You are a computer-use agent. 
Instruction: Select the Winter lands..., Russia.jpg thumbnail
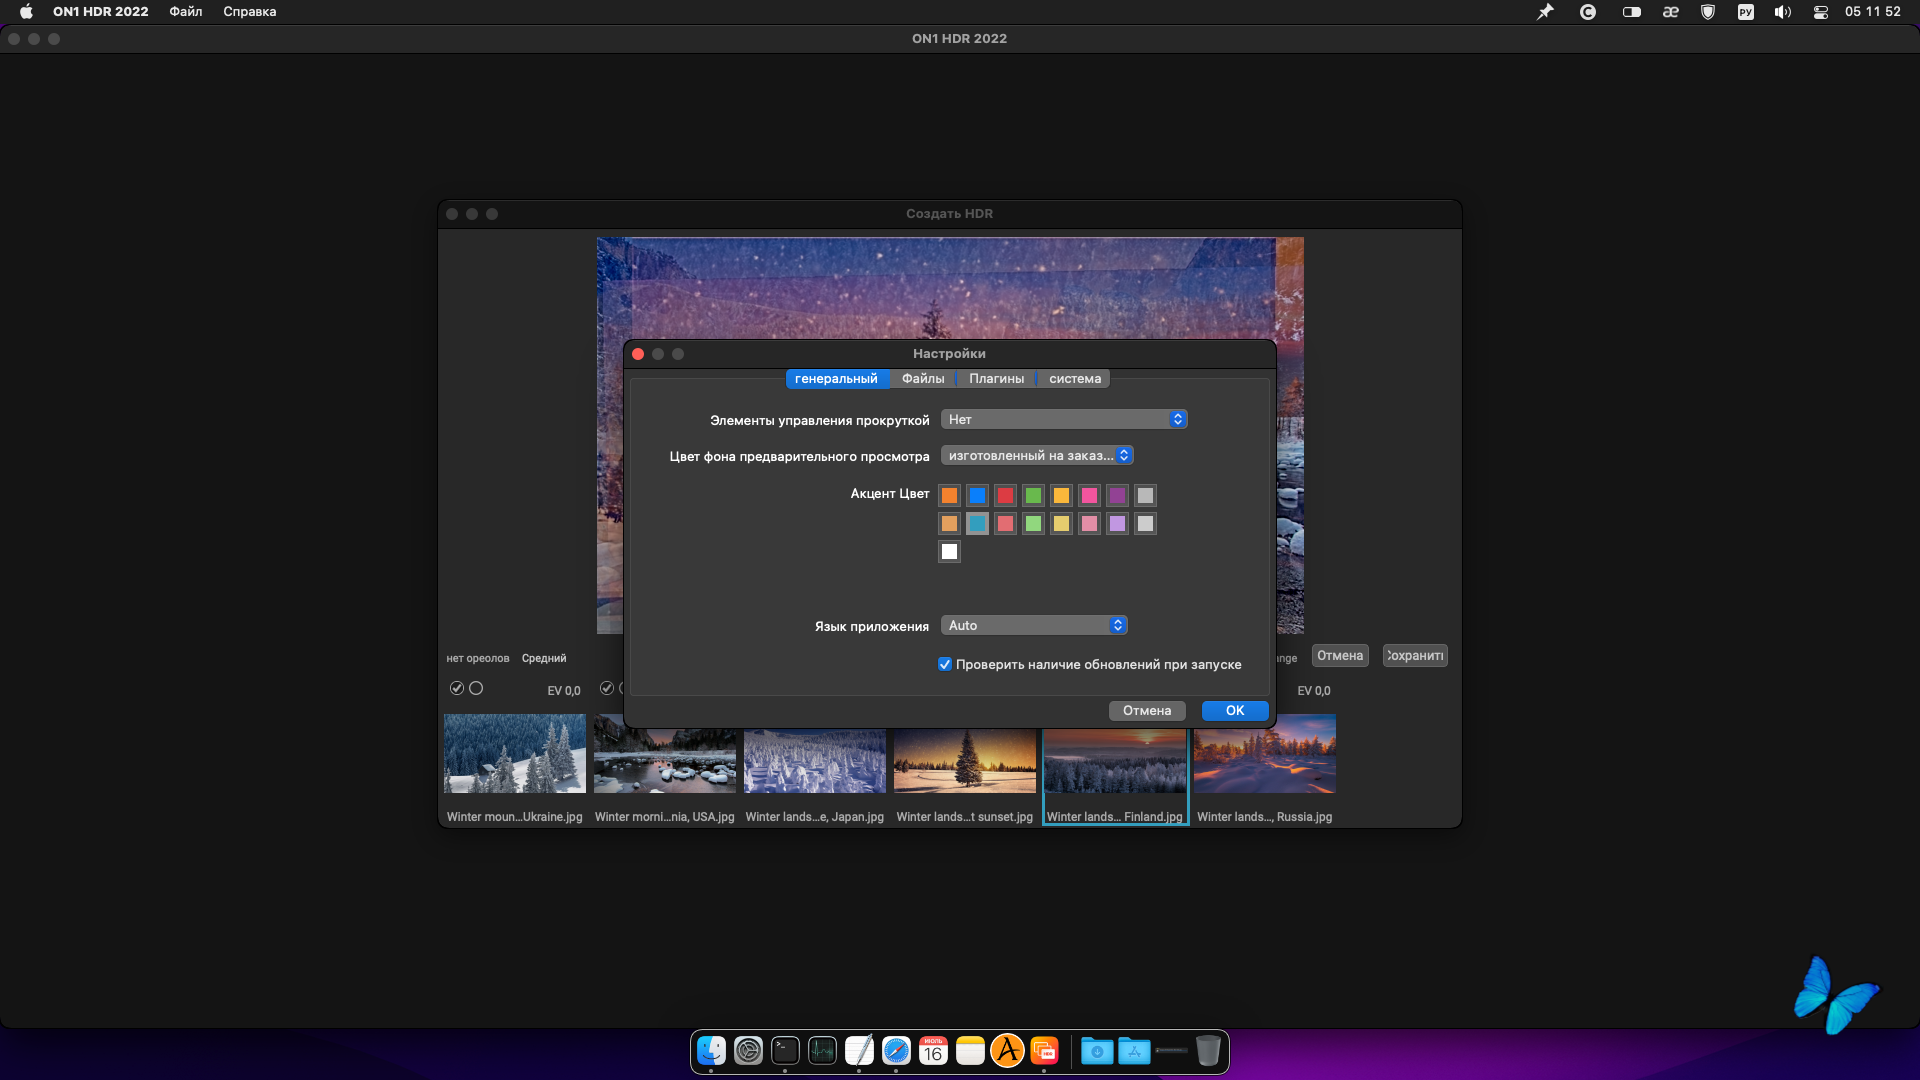(1265, 753)
